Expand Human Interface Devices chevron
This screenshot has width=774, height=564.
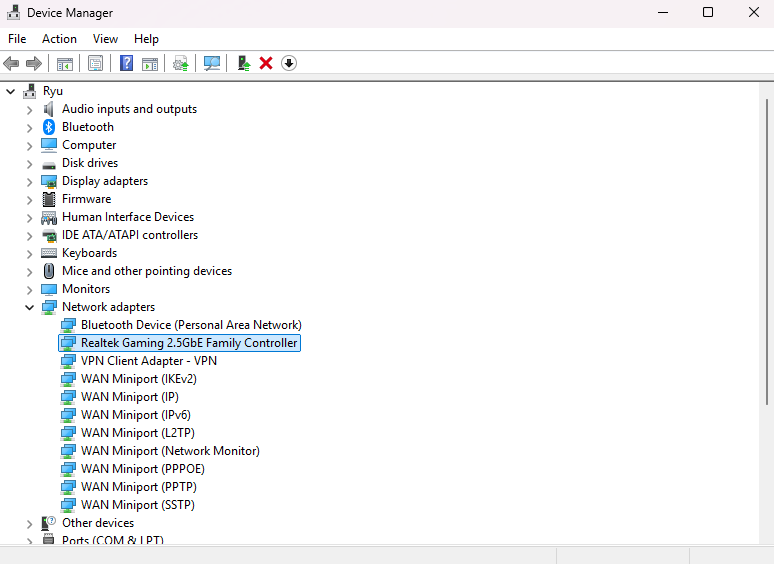[x=29, y=218]
